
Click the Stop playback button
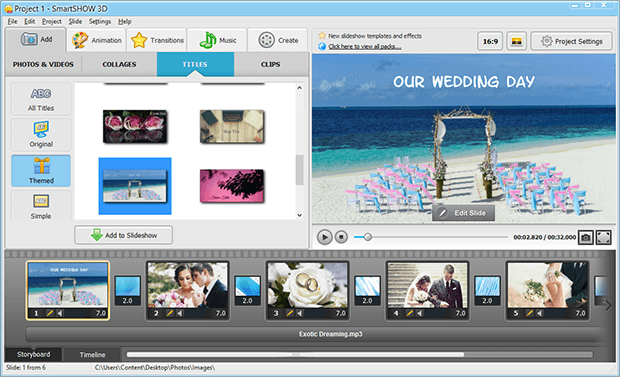coord(341,237)
